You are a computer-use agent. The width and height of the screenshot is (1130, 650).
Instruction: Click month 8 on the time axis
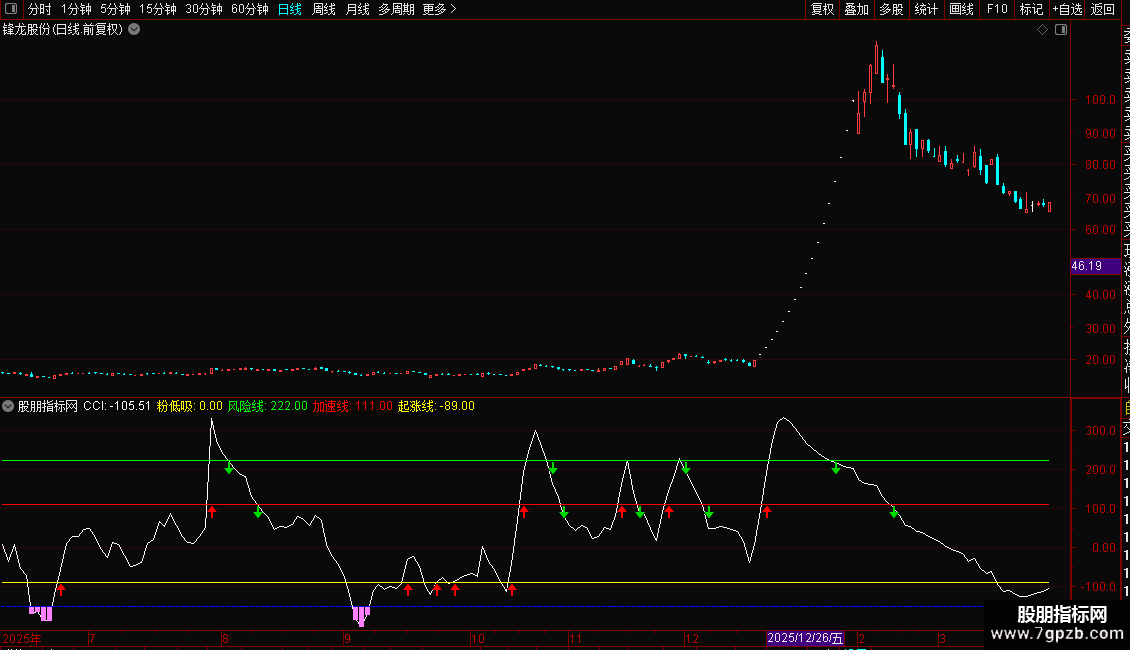226,639
